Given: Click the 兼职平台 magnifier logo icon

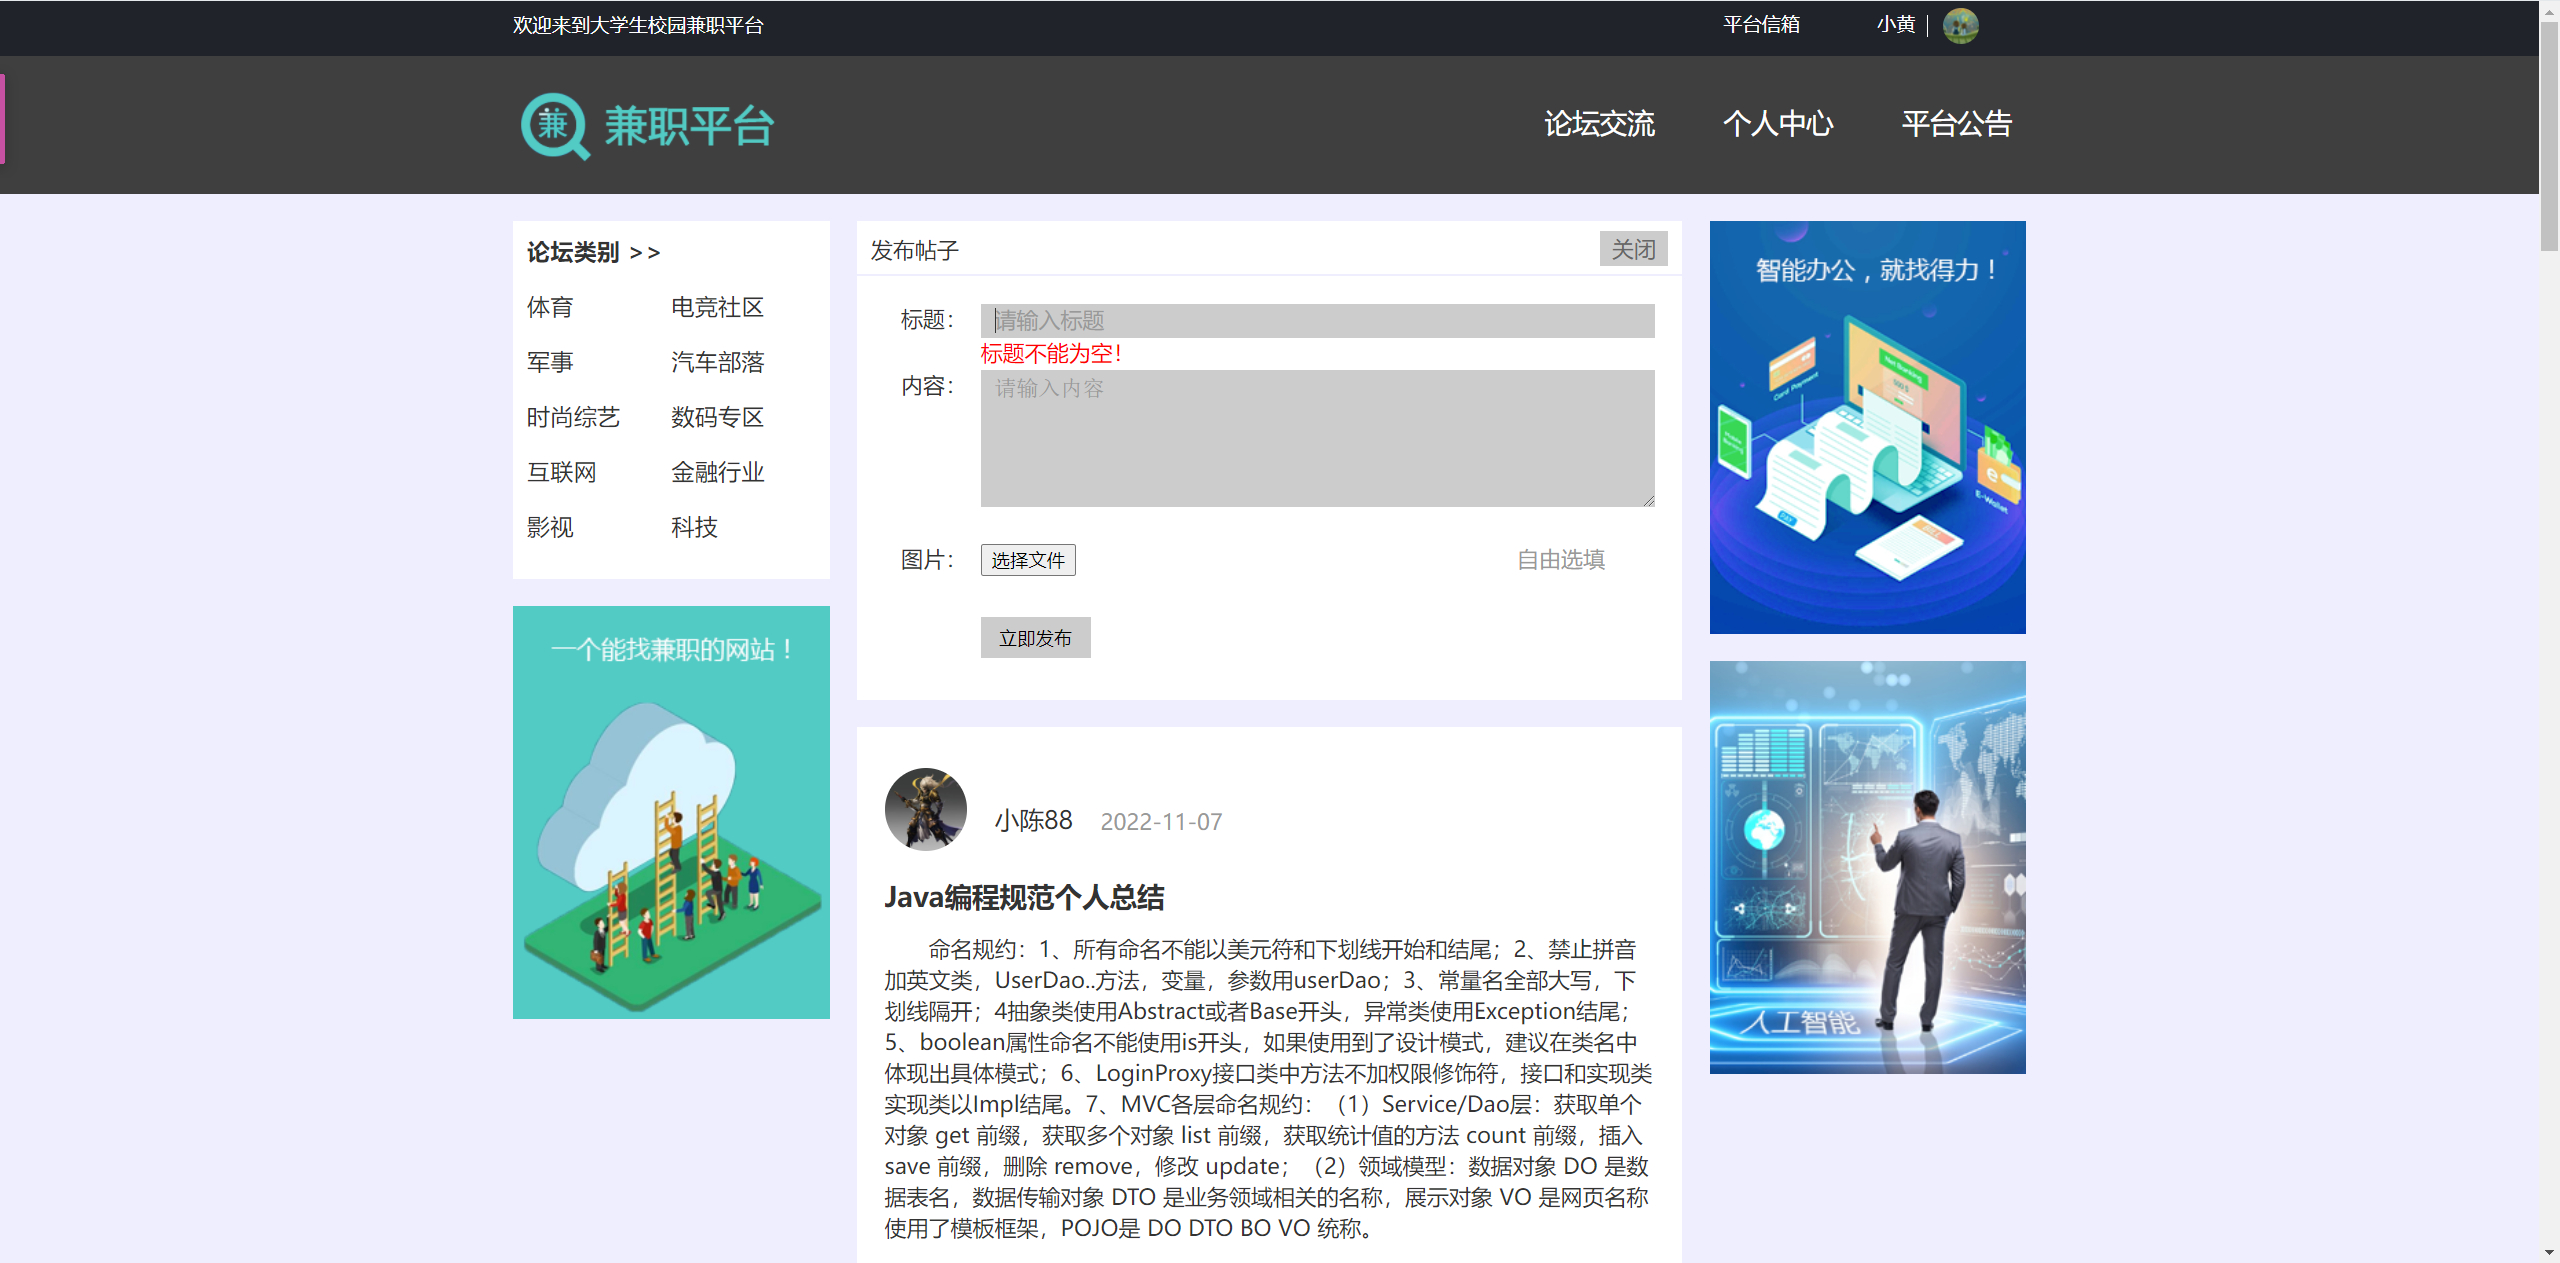Looking at the screenshot, I should pos(554,125).
